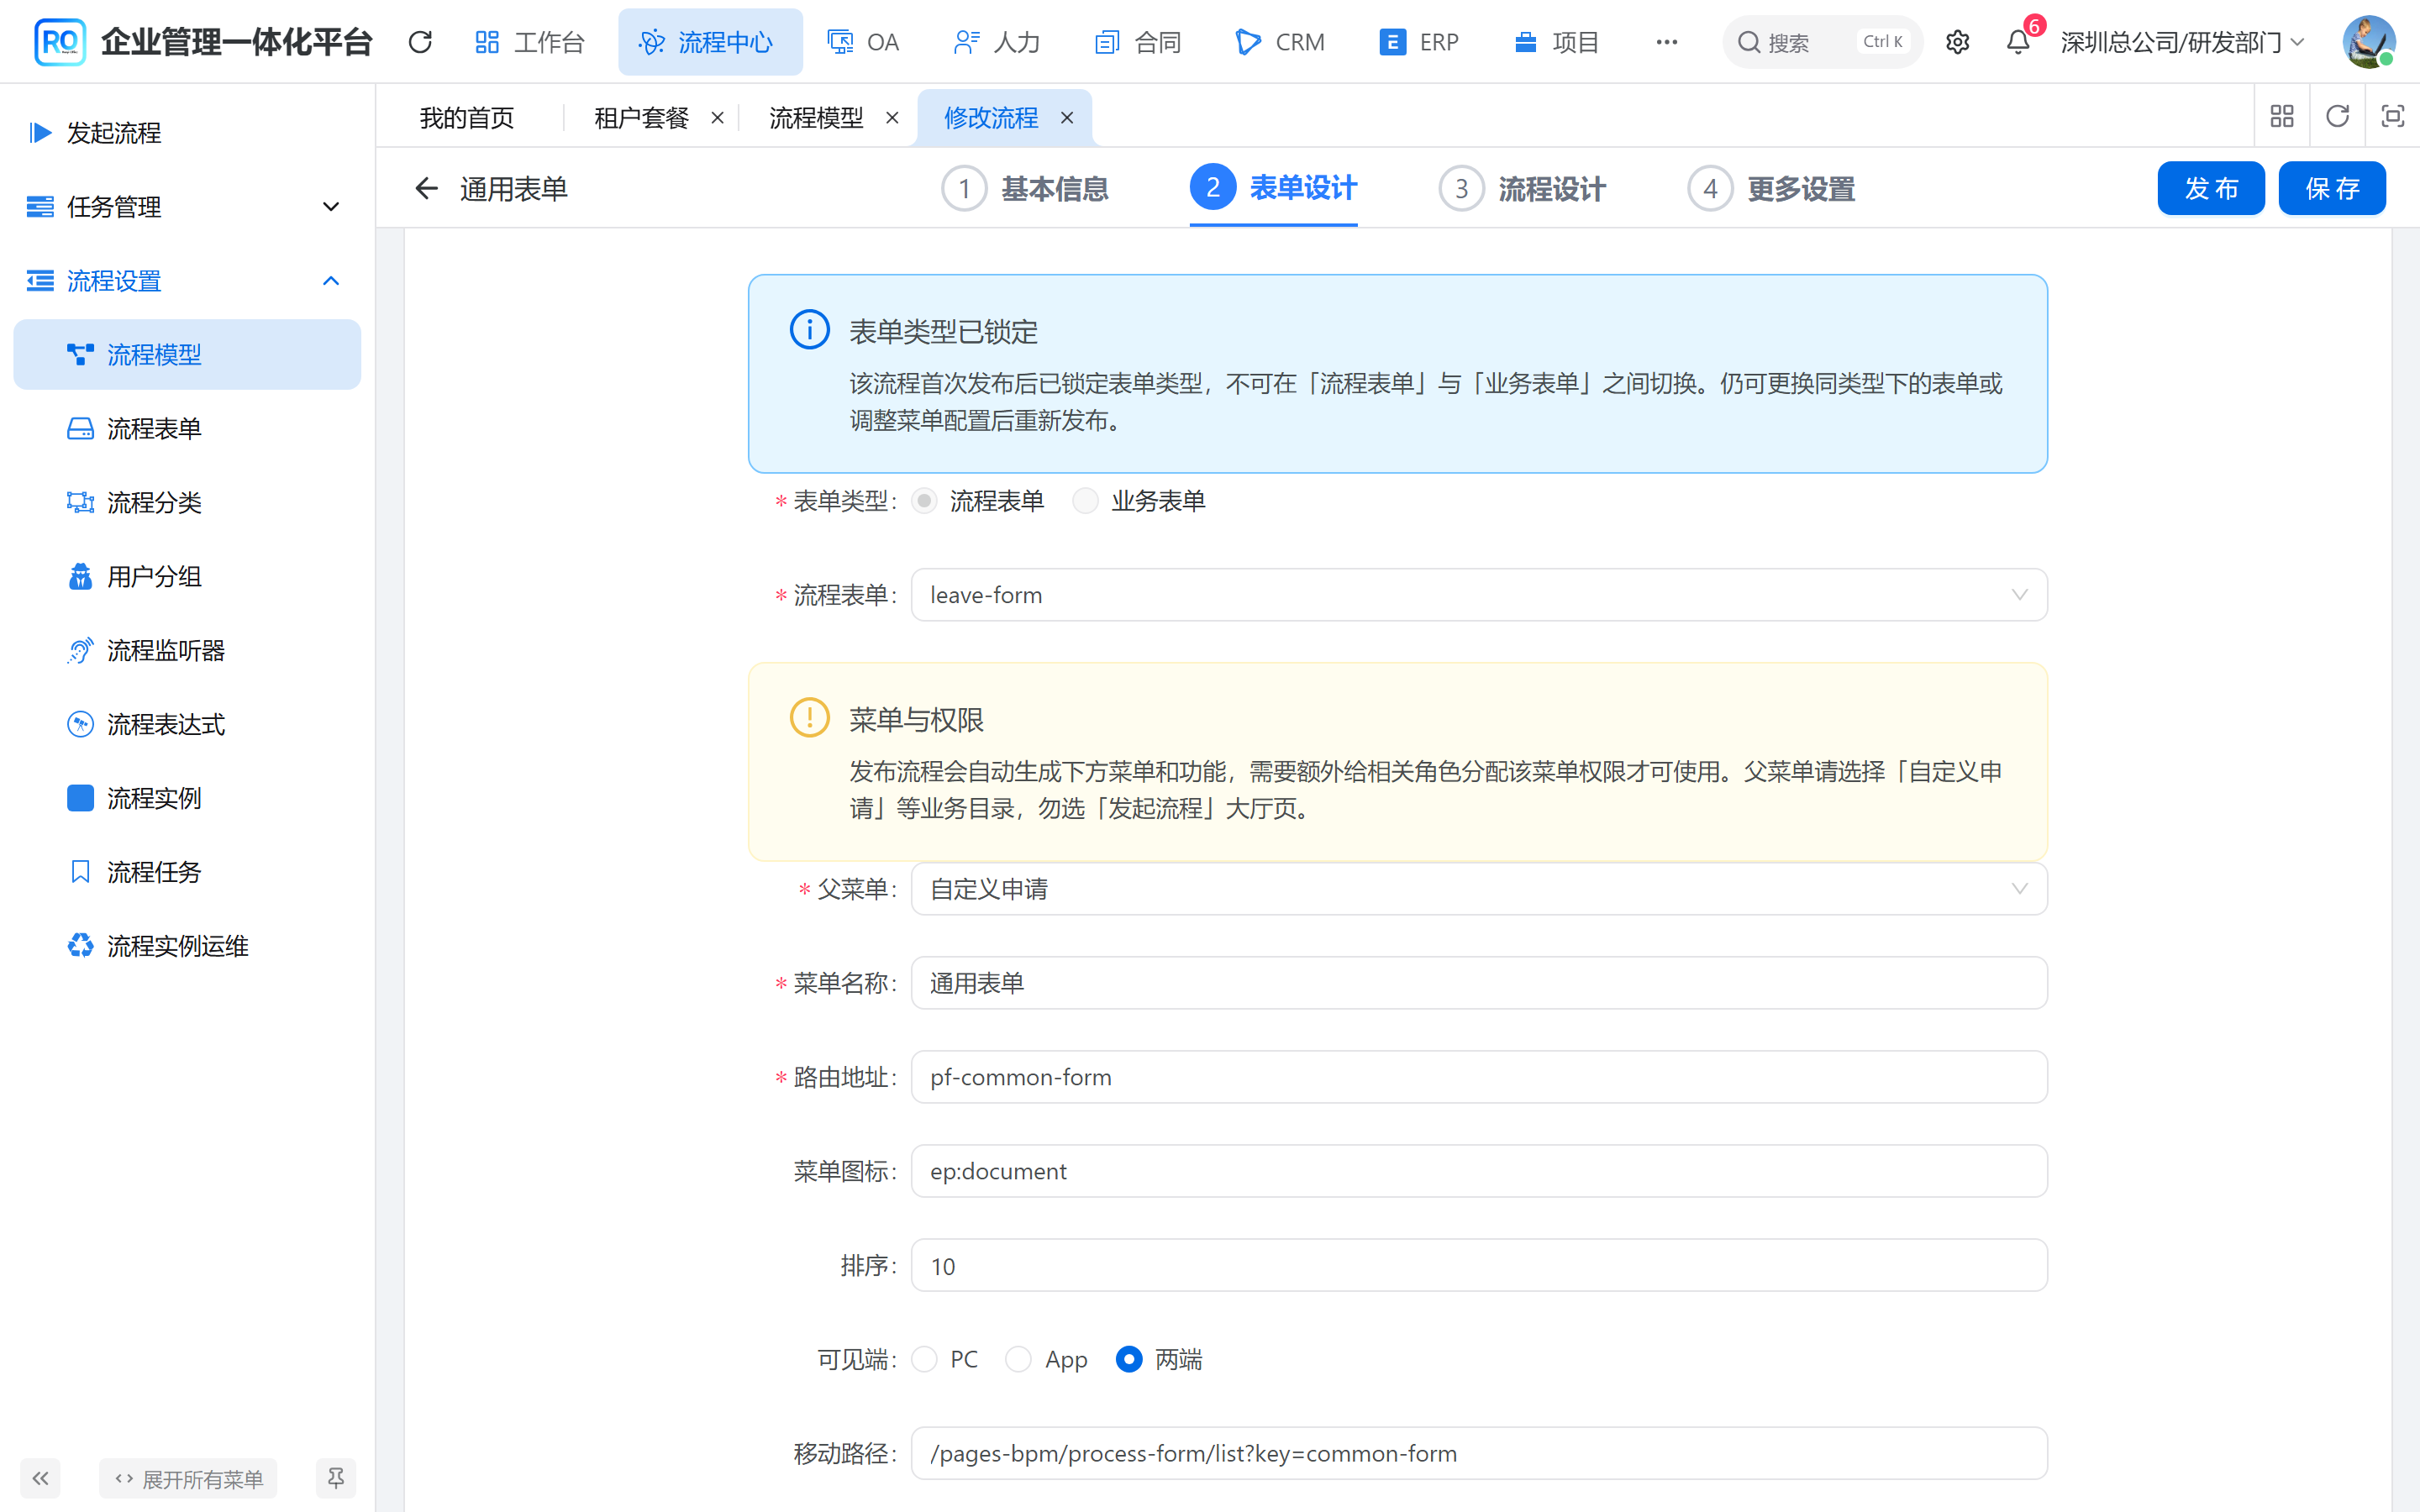Open the 深圳总公司/研发部门 department switcher
The height and width of the screenshot is (1512, 2420).
click(x=2181, y=42)
